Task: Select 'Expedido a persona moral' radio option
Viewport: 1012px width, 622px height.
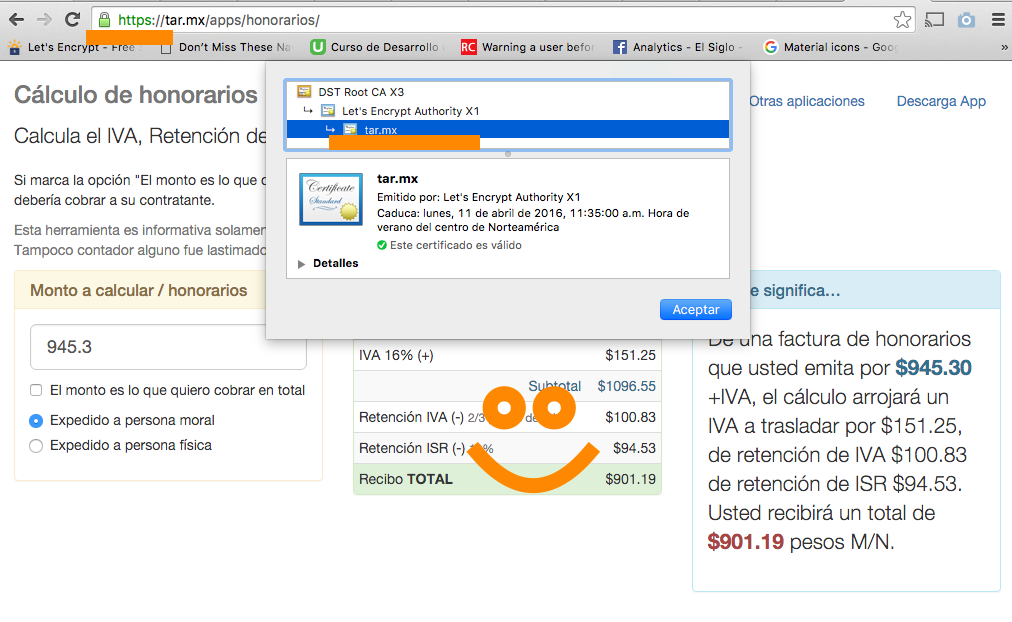Action: [x=36, y=421]
